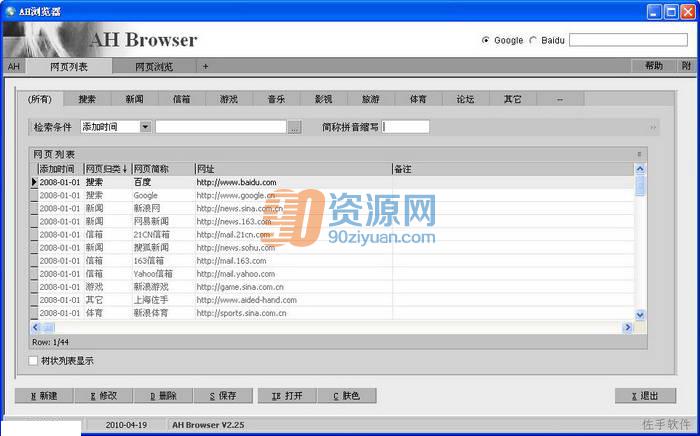
Task: Click the search text box beside Baidu
Action: pyautogui.click(x=628, y=40)
